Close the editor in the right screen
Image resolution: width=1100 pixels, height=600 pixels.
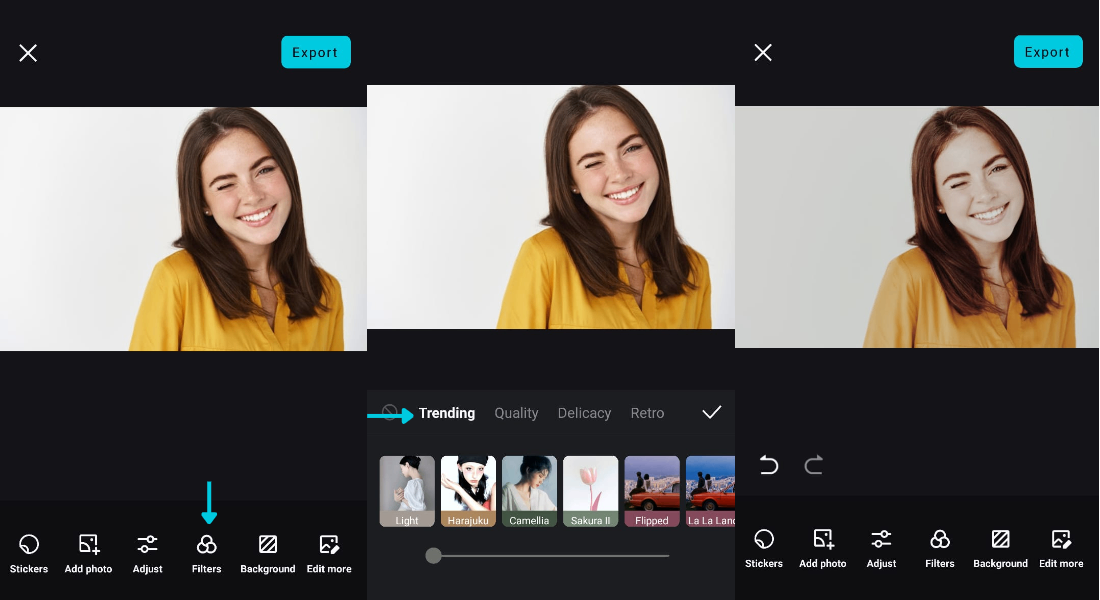pos(763,53)
